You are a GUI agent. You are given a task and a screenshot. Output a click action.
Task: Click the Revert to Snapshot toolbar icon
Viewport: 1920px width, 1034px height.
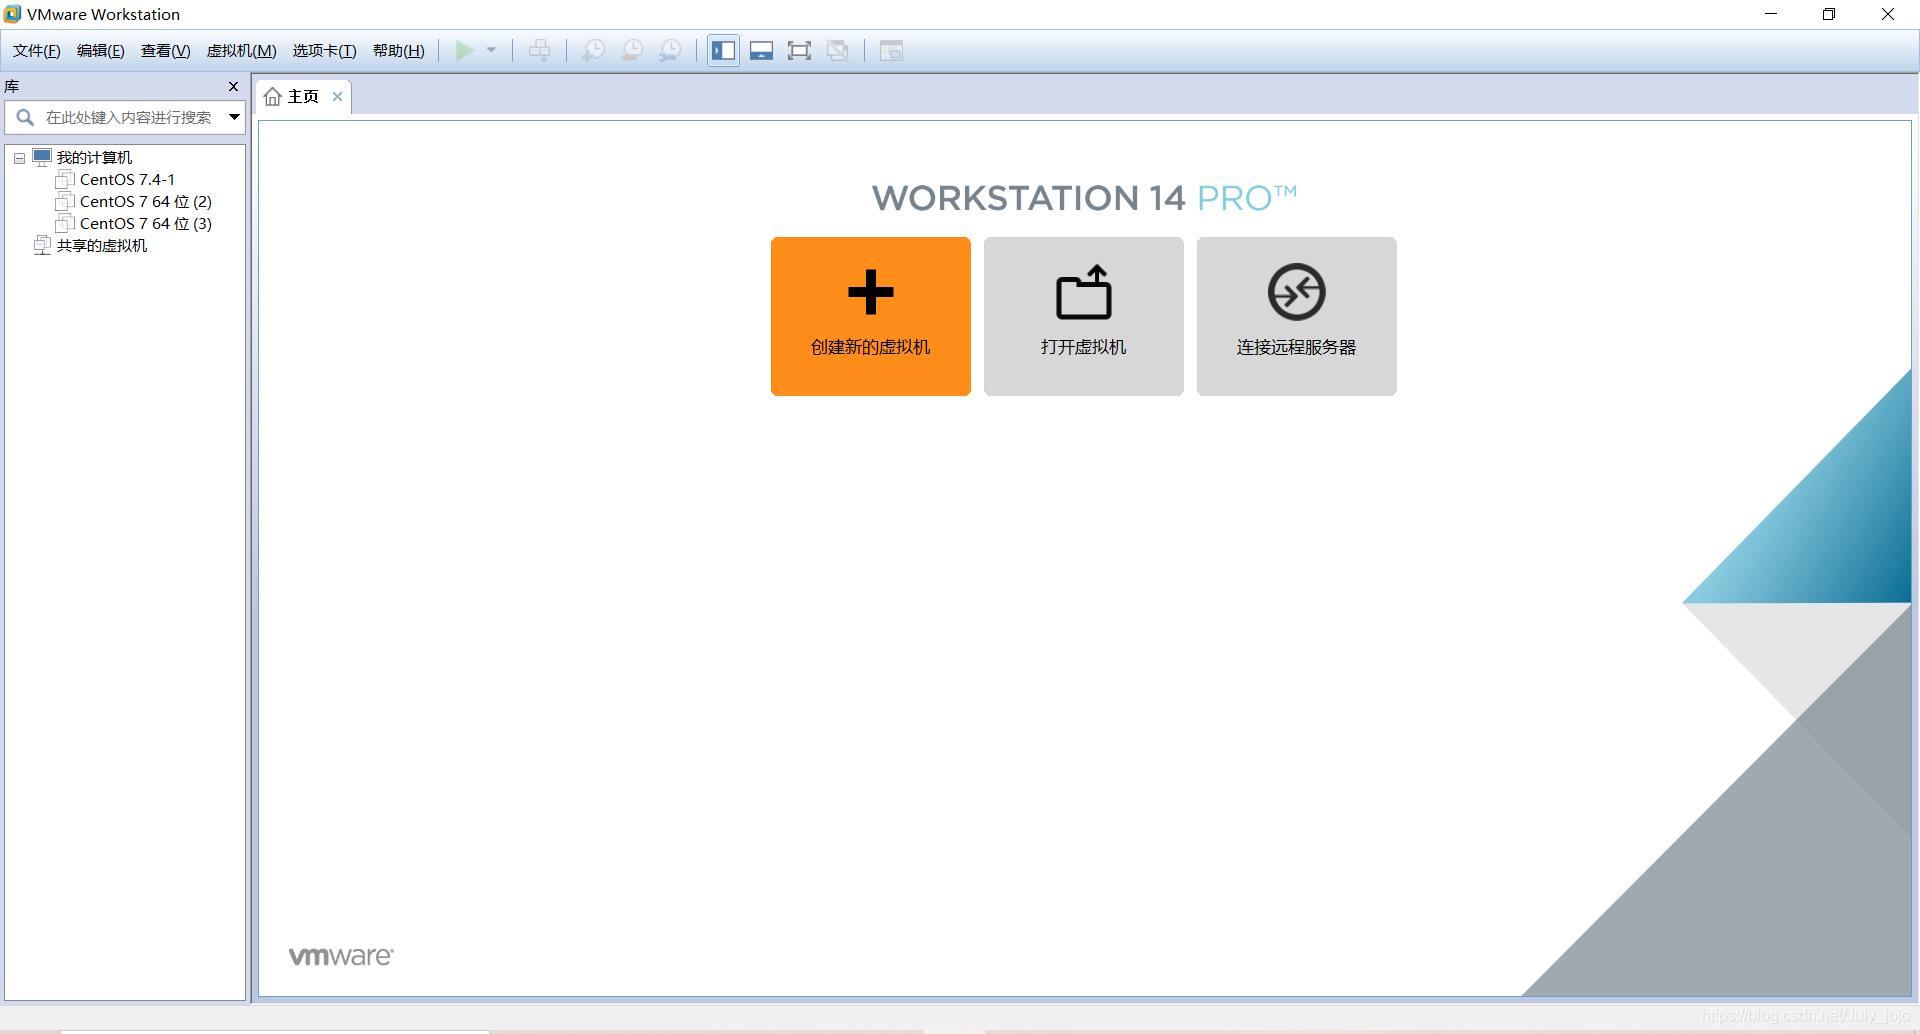point(632,51)
